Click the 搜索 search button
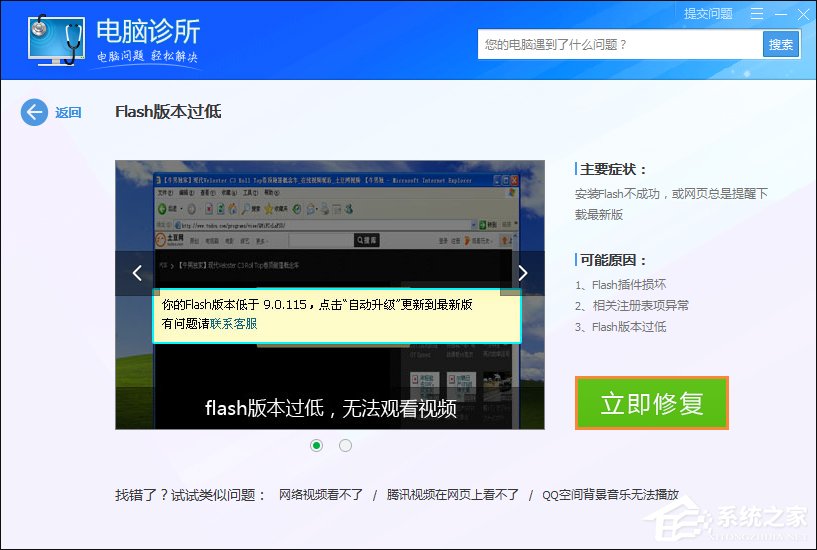Image resolution: width=817 pixels, height=550 pixels. 781,45
